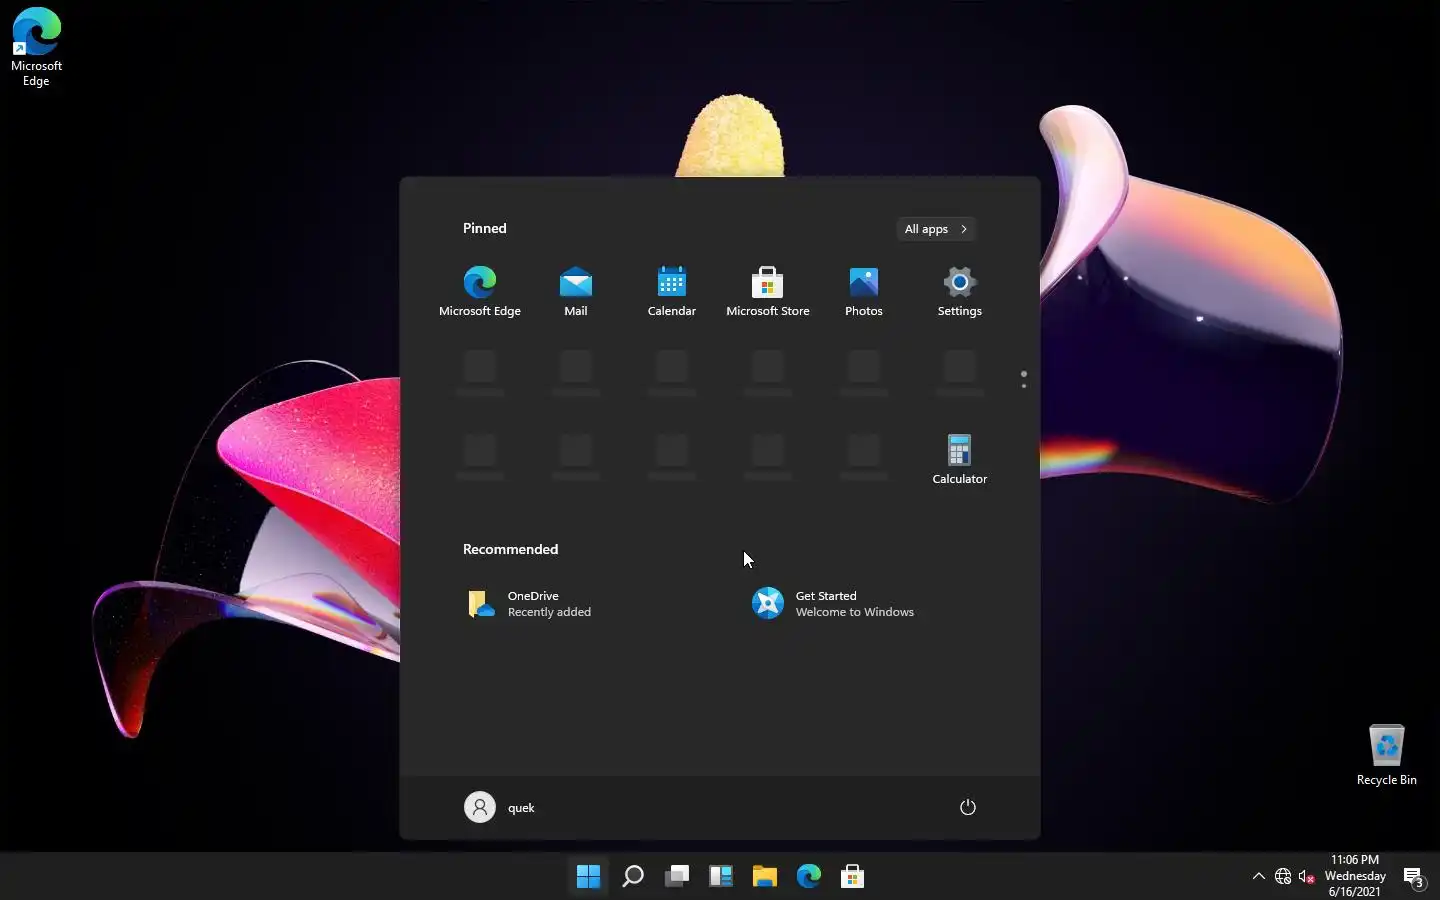Open the Calendar app
This screenshot has height=900, width=1440.
coord(672,291)
